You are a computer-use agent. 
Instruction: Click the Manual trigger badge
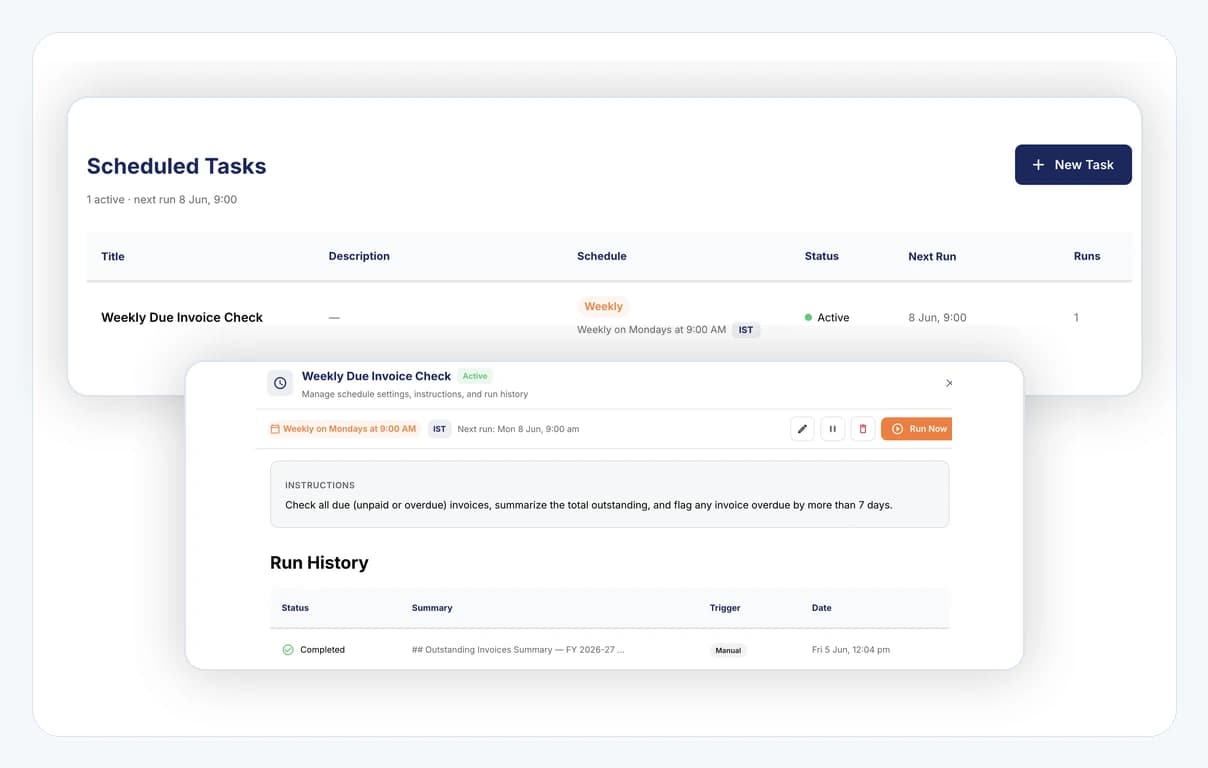728,650
